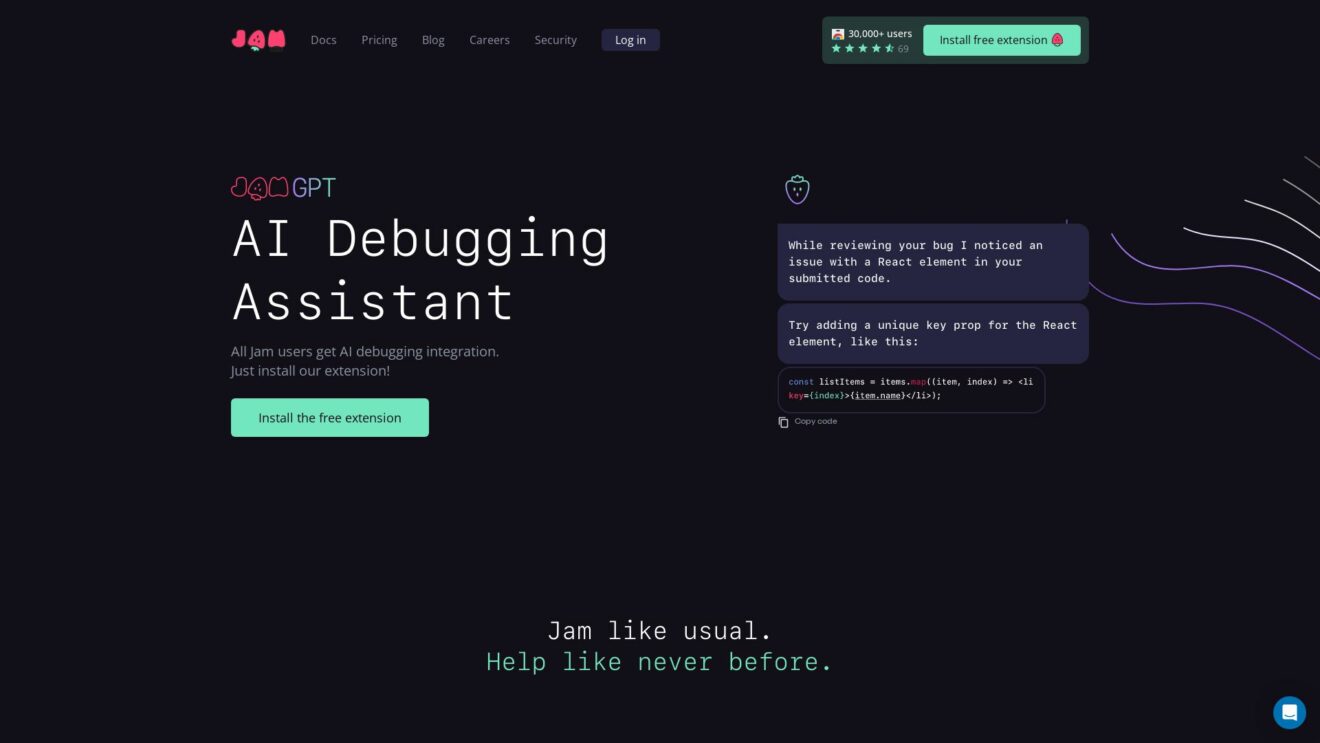The height and width of the screenshot is (743, 1320).
Task: Click the top-right Install free extension button
Action: click(x=1001, y=40)
